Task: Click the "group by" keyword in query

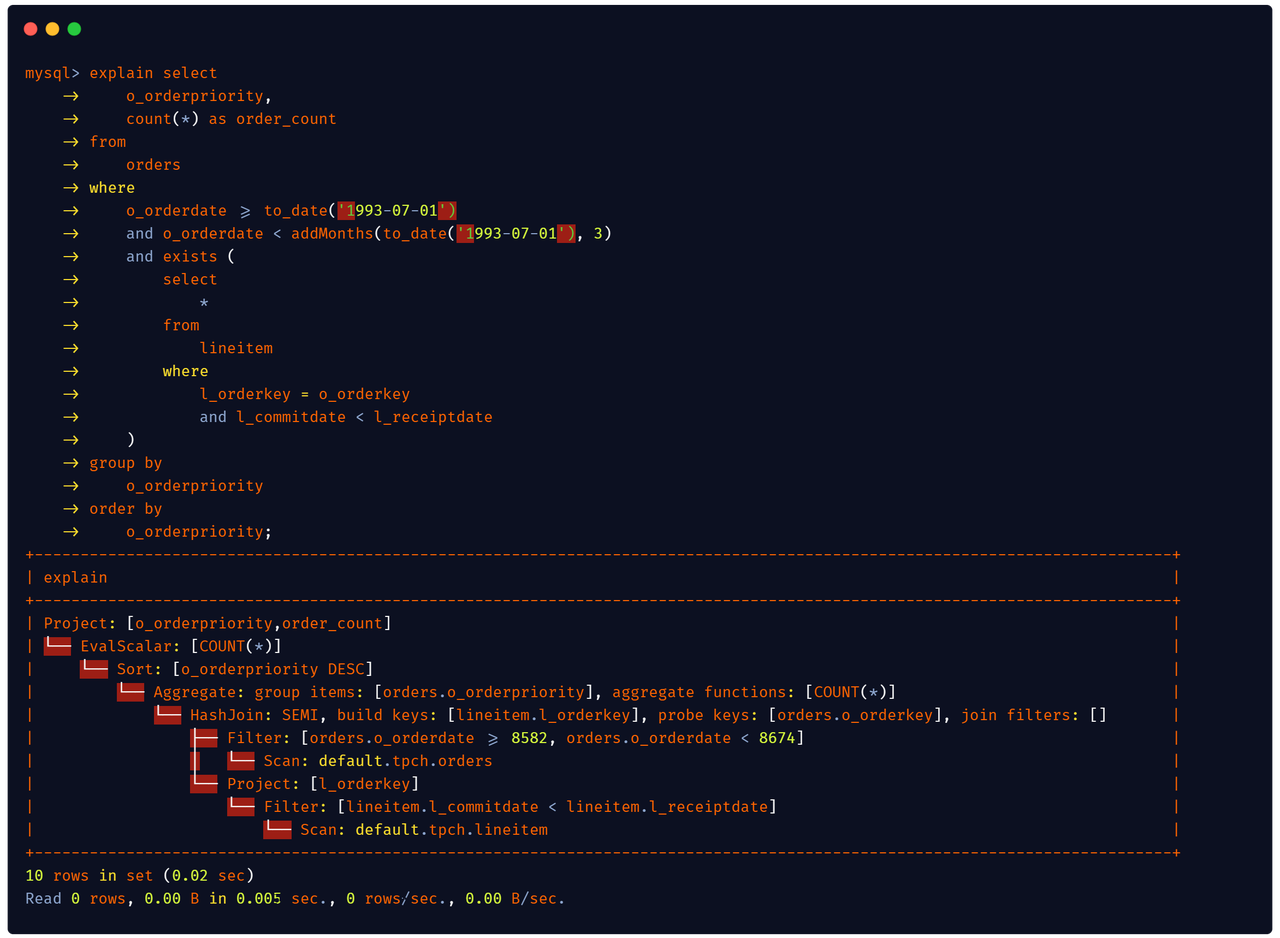Action: (x=125, y=463)
